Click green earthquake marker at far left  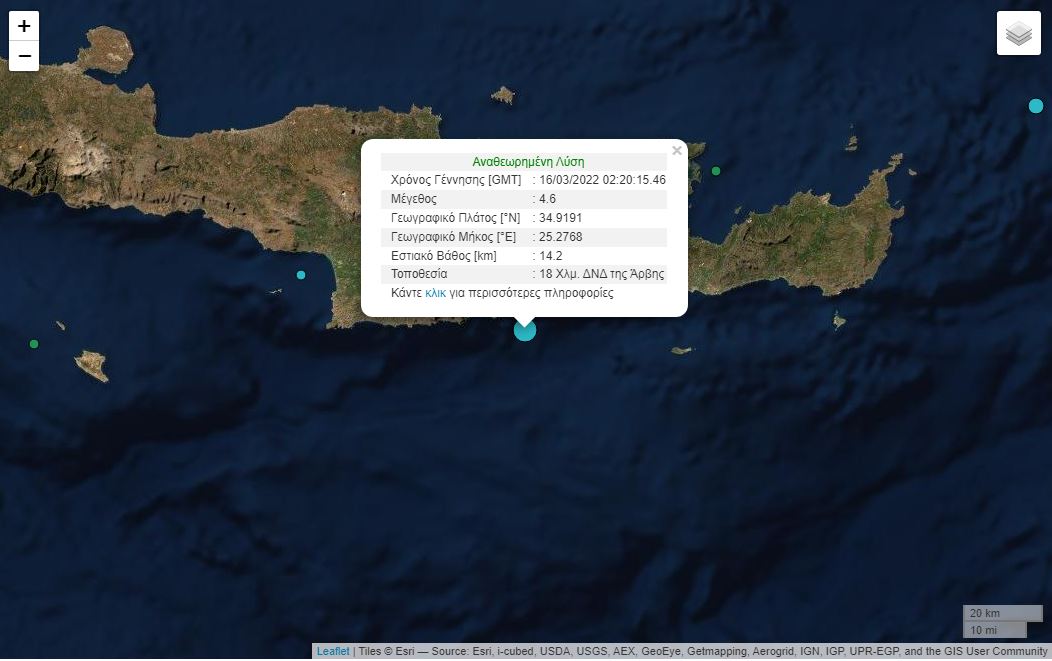(34, 344)
